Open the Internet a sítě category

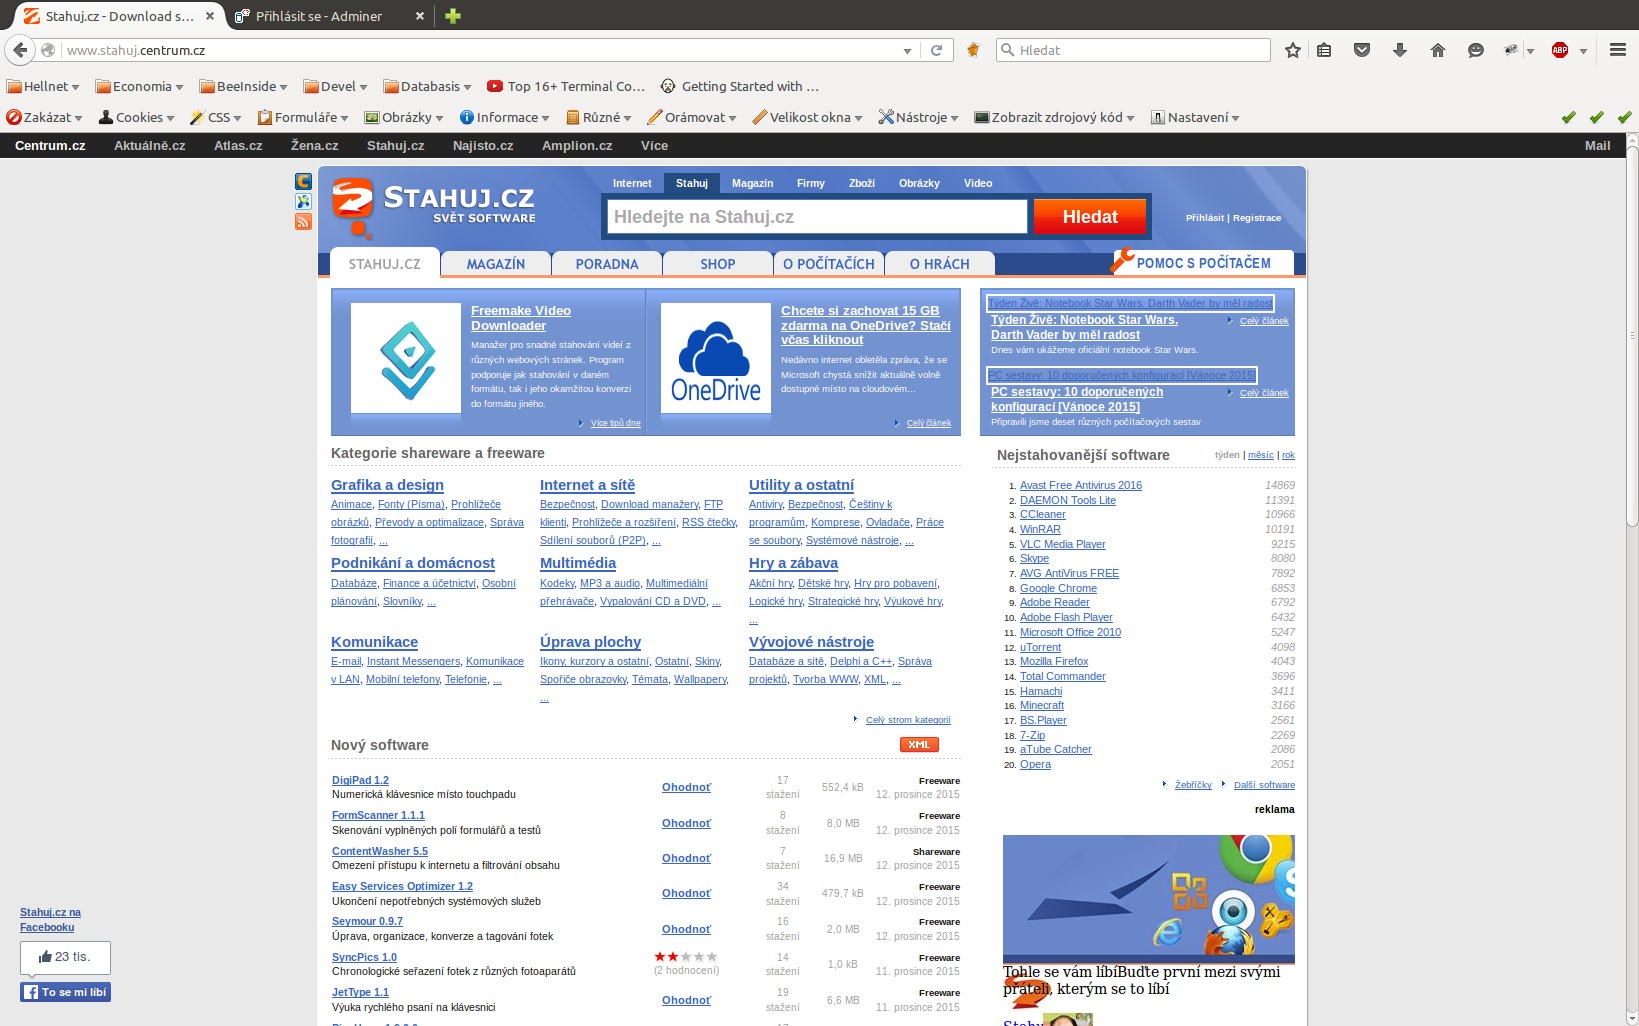point(587,485)
